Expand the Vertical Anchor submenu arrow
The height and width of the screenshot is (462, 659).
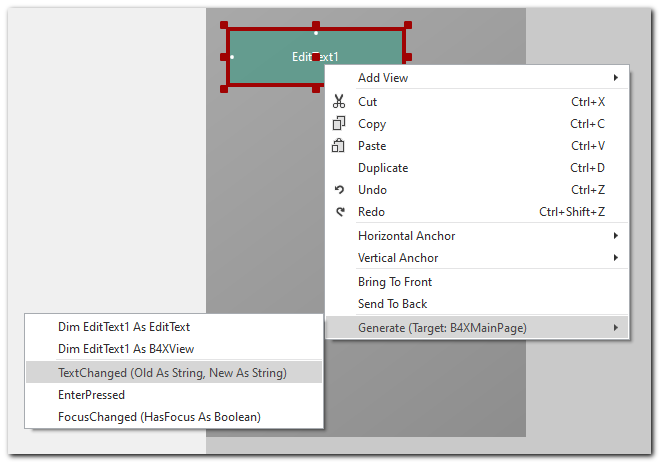click(615, 258)
